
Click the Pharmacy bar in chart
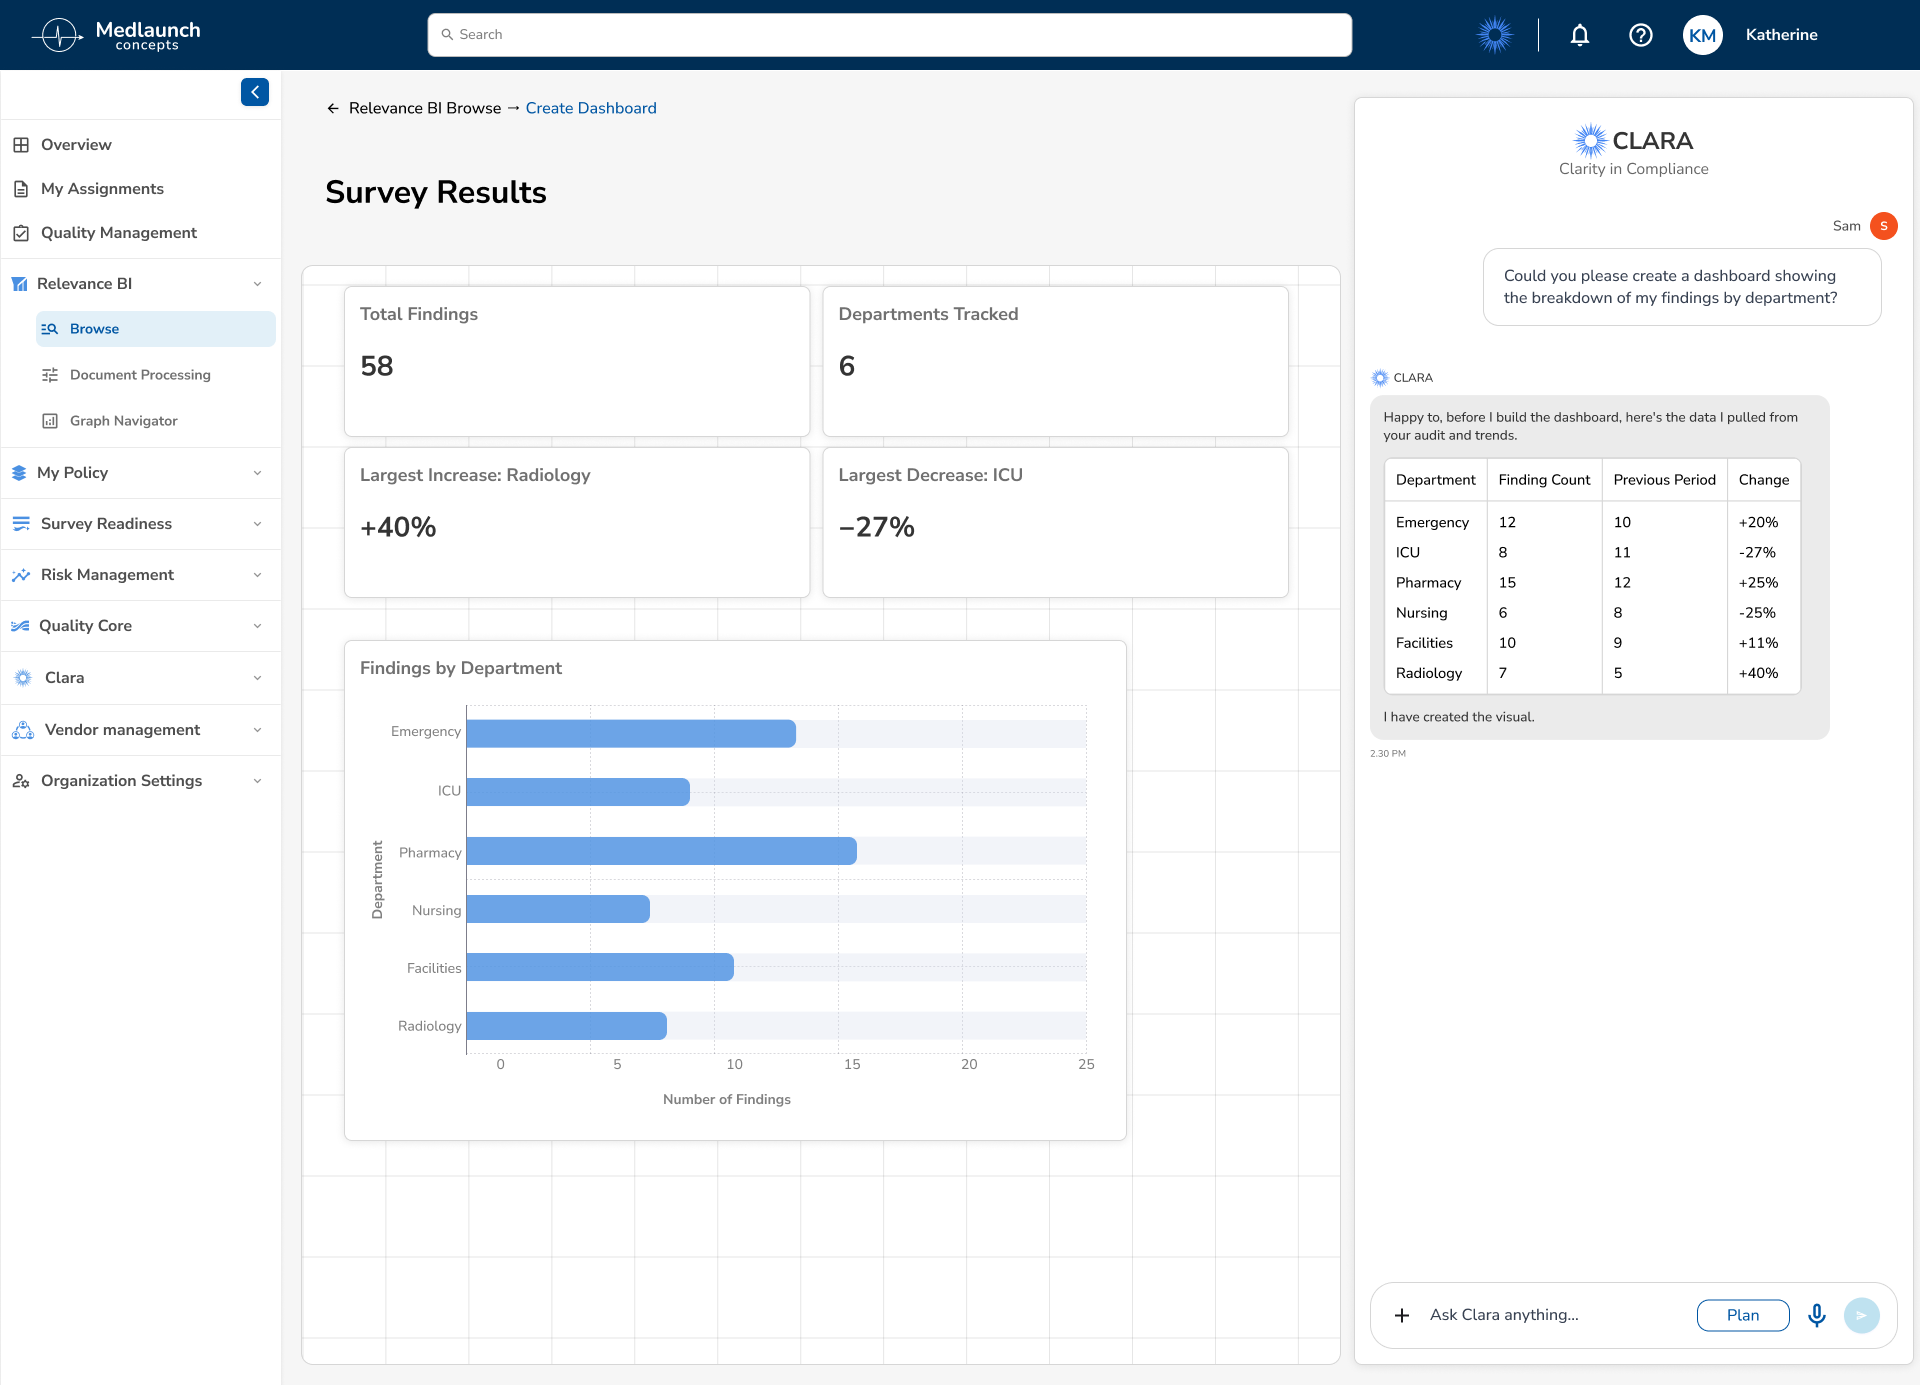662,851
